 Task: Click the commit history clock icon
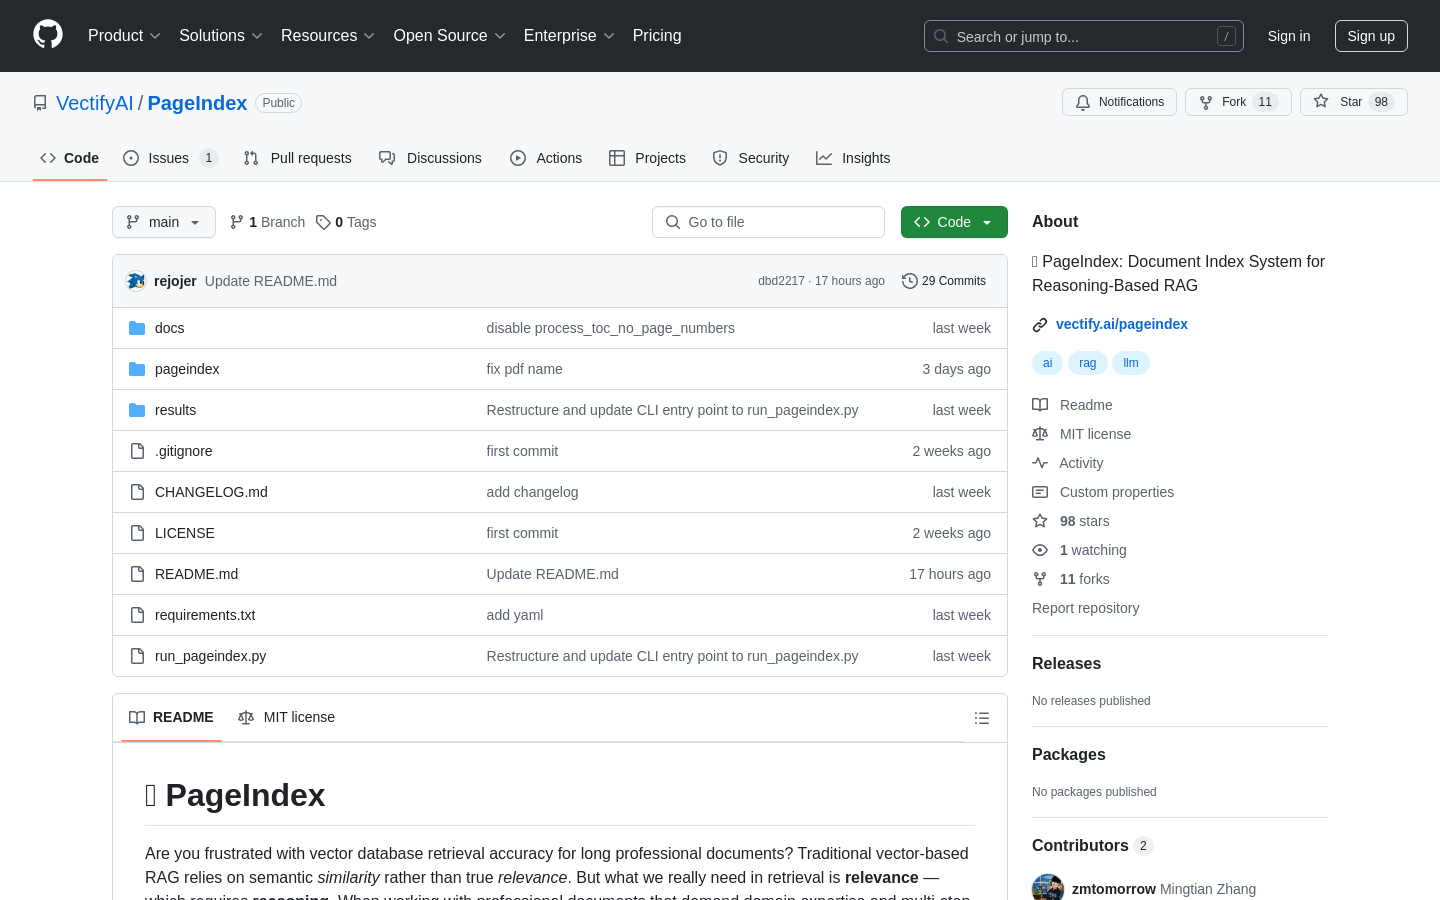click(x=910, y=281)
